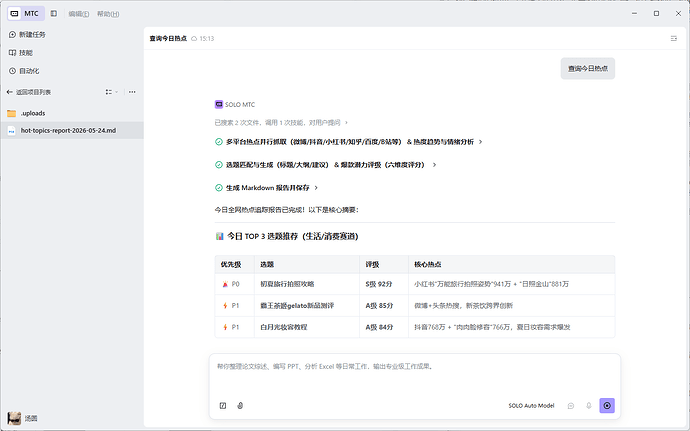Viewport: 690px width, 431px height.
Task: Click the microphone voice input icon
Action: pyautogui.click(x=589, y=405)
